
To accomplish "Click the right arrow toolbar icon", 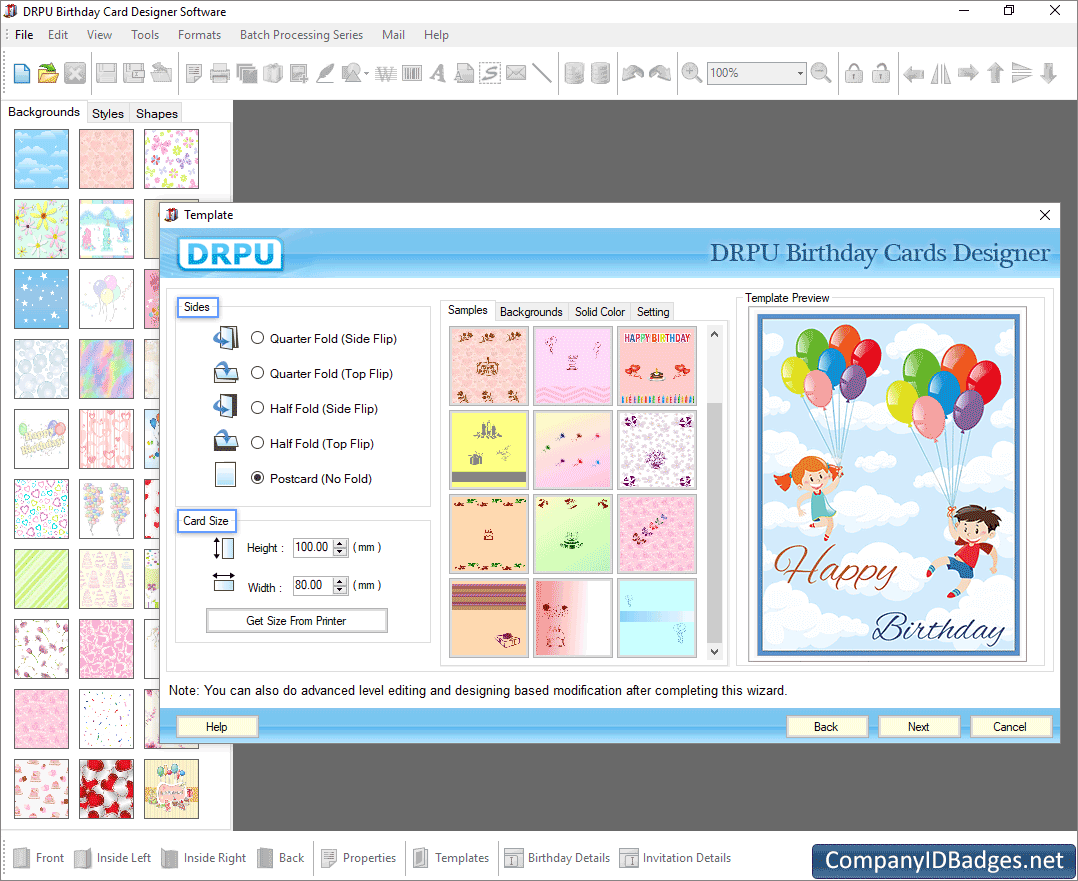I will pos(967,73).
